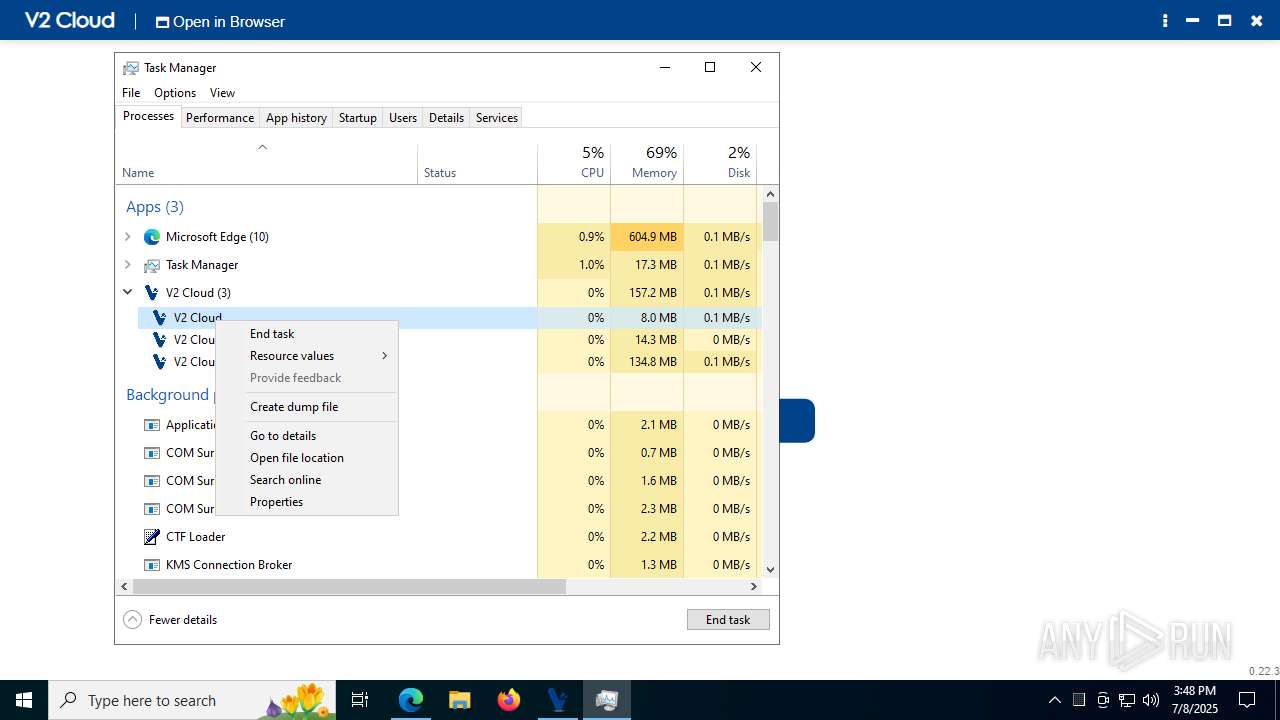Open Firefox from the taskbar
The height and width of the screenshot is (720, 1280).
[x=509, y=700]
